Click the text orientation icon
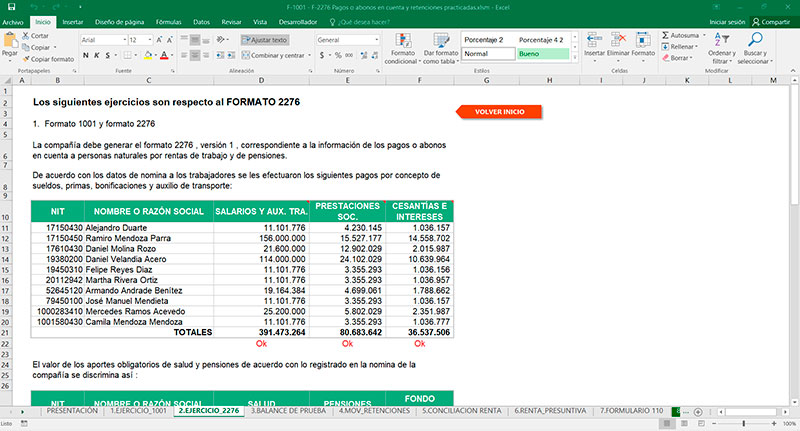The width and height of the screenshot is (800, 431). pyautogui.click(x=220, y=40)
